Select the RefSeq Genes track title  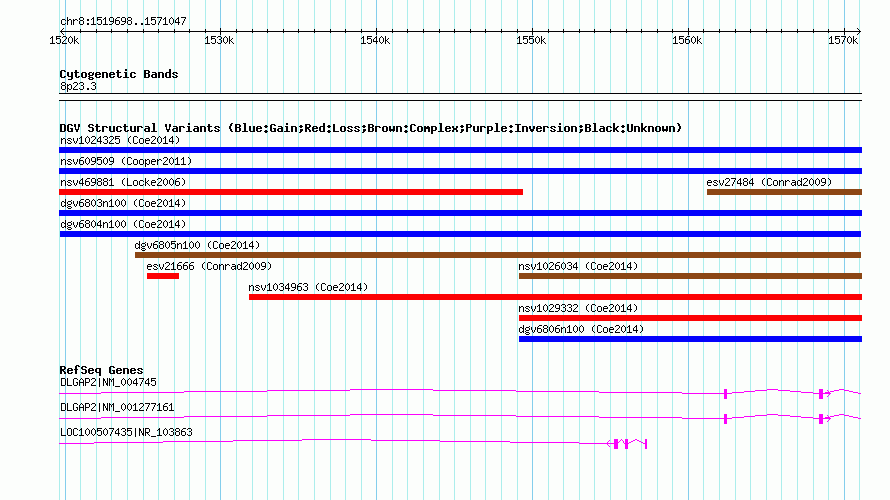click(x=101, y=370)
